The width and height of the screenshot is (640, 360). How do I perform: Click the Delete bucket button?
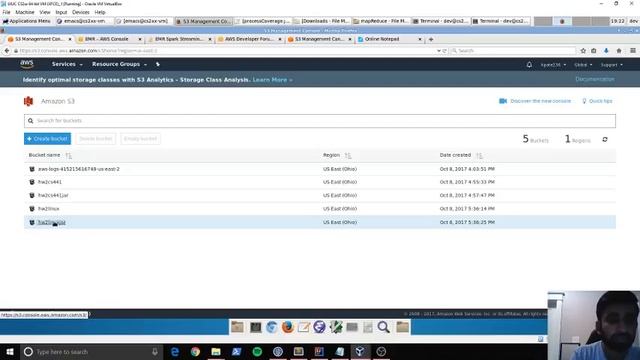(96, 139)
